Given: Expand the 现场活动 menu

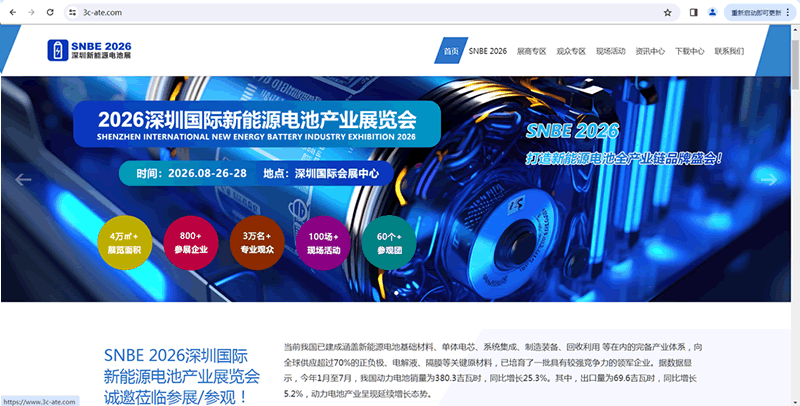Looking at the screenshot, I should coord(610,50).
